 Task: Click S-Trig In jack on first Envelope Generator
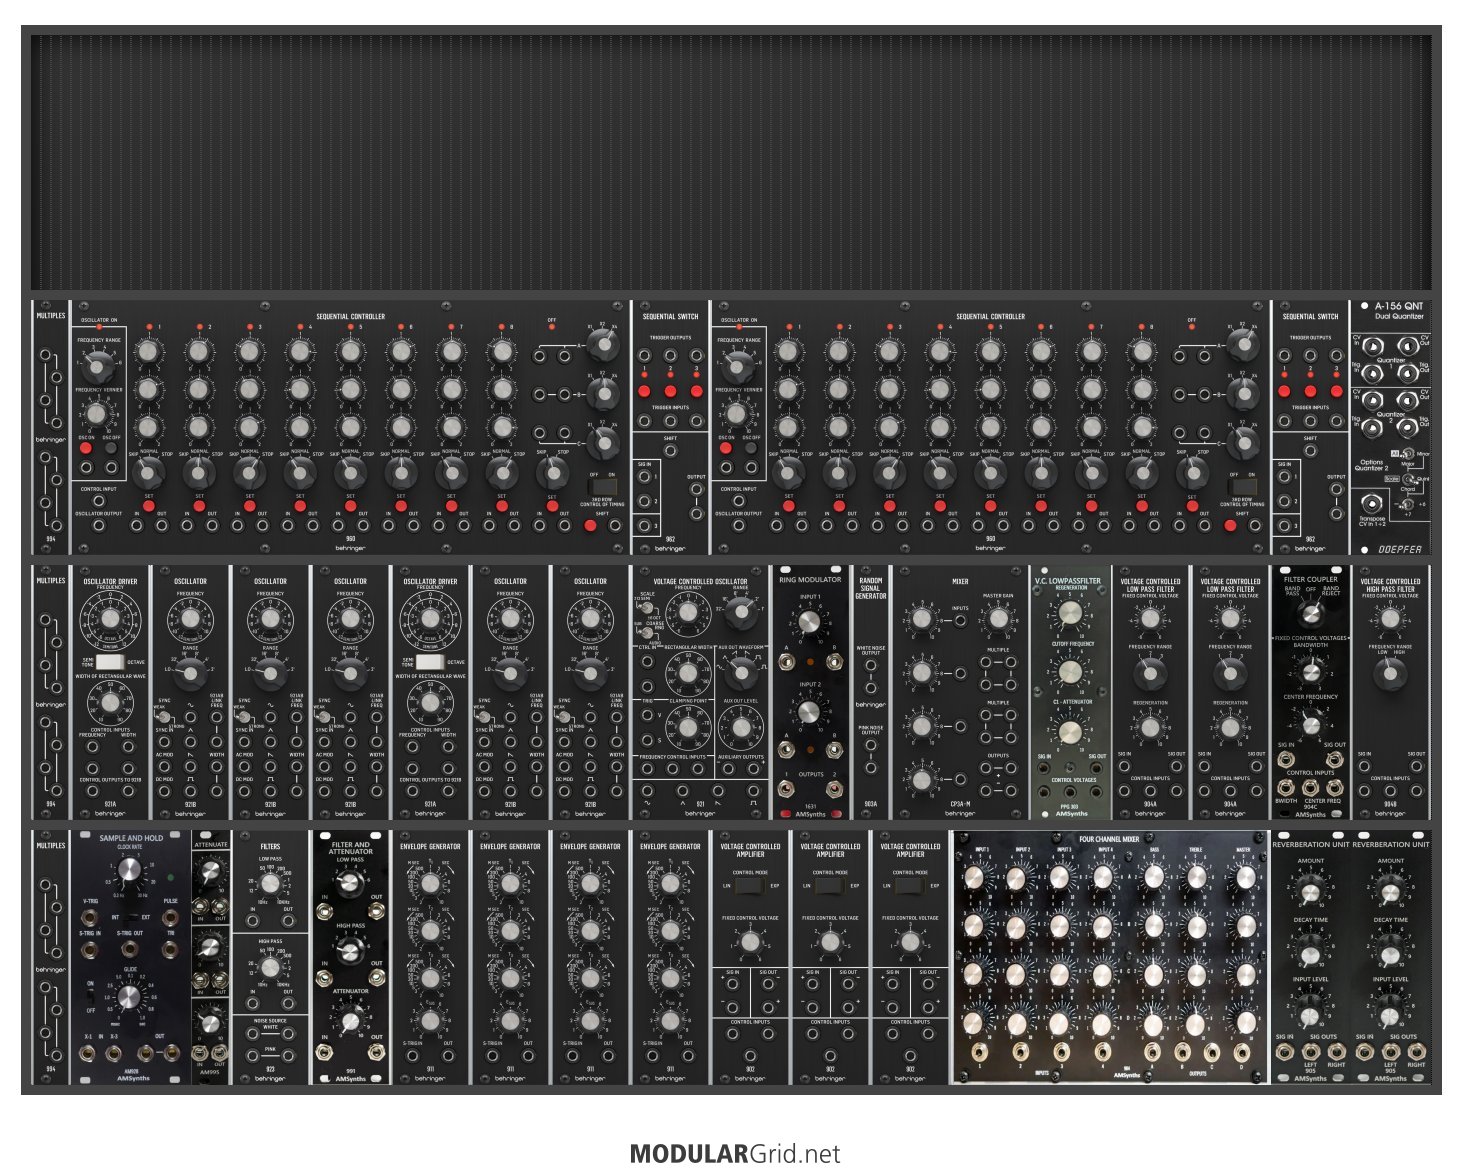[x=412, y=1055]
